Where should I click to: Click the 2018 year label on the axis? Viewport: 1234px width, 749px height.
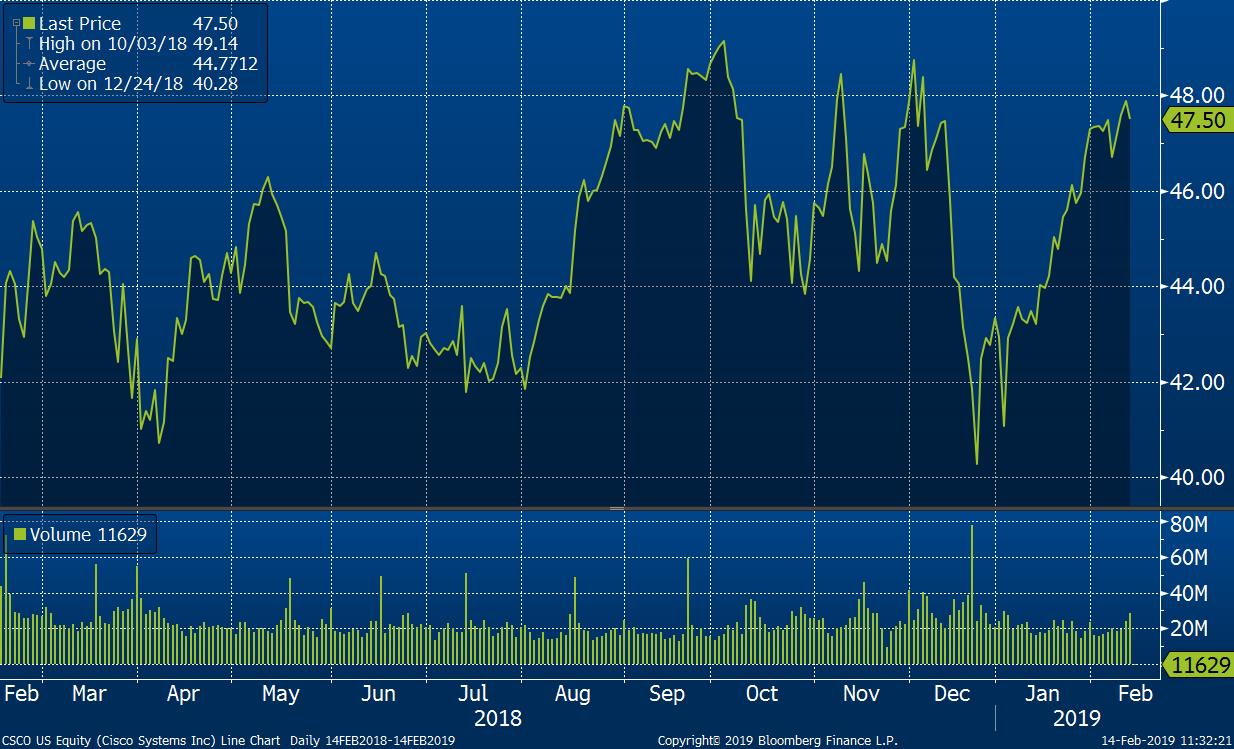(495, 718)
